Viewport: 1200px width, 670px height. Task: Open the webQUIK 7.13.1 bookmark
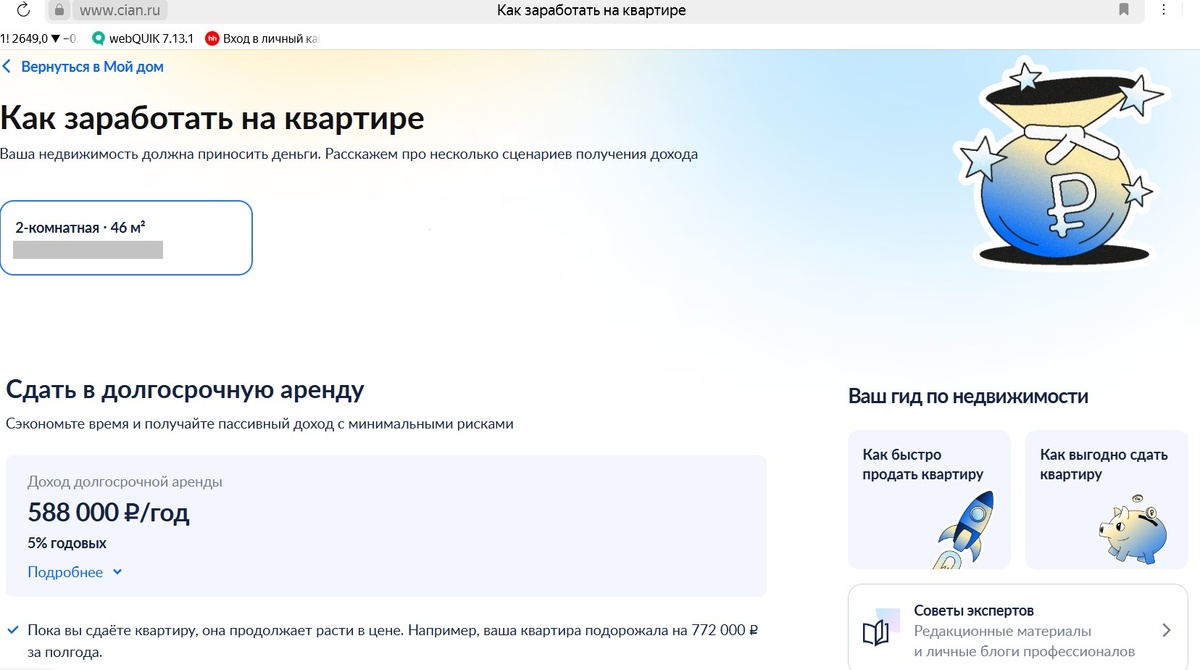coord(142,39)
